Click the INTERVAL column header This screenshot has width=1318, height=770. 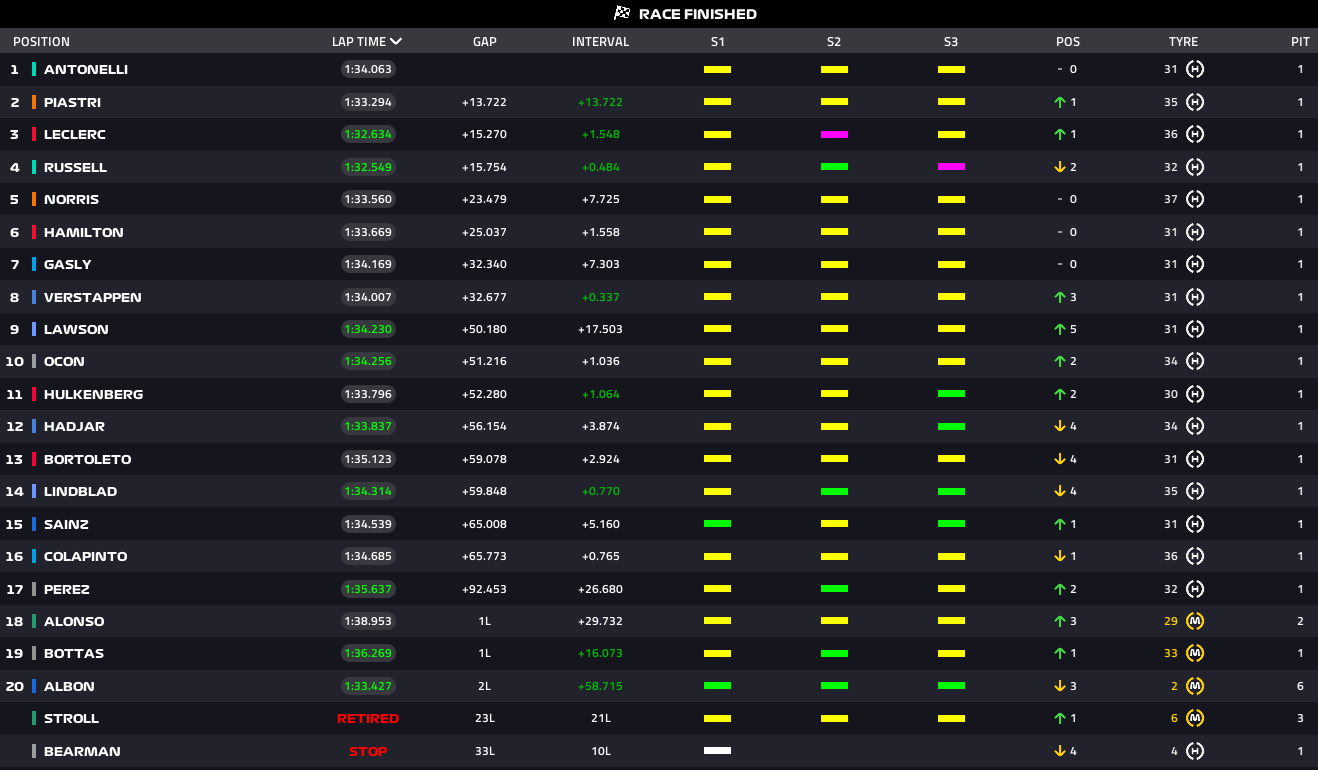[600, 42]
